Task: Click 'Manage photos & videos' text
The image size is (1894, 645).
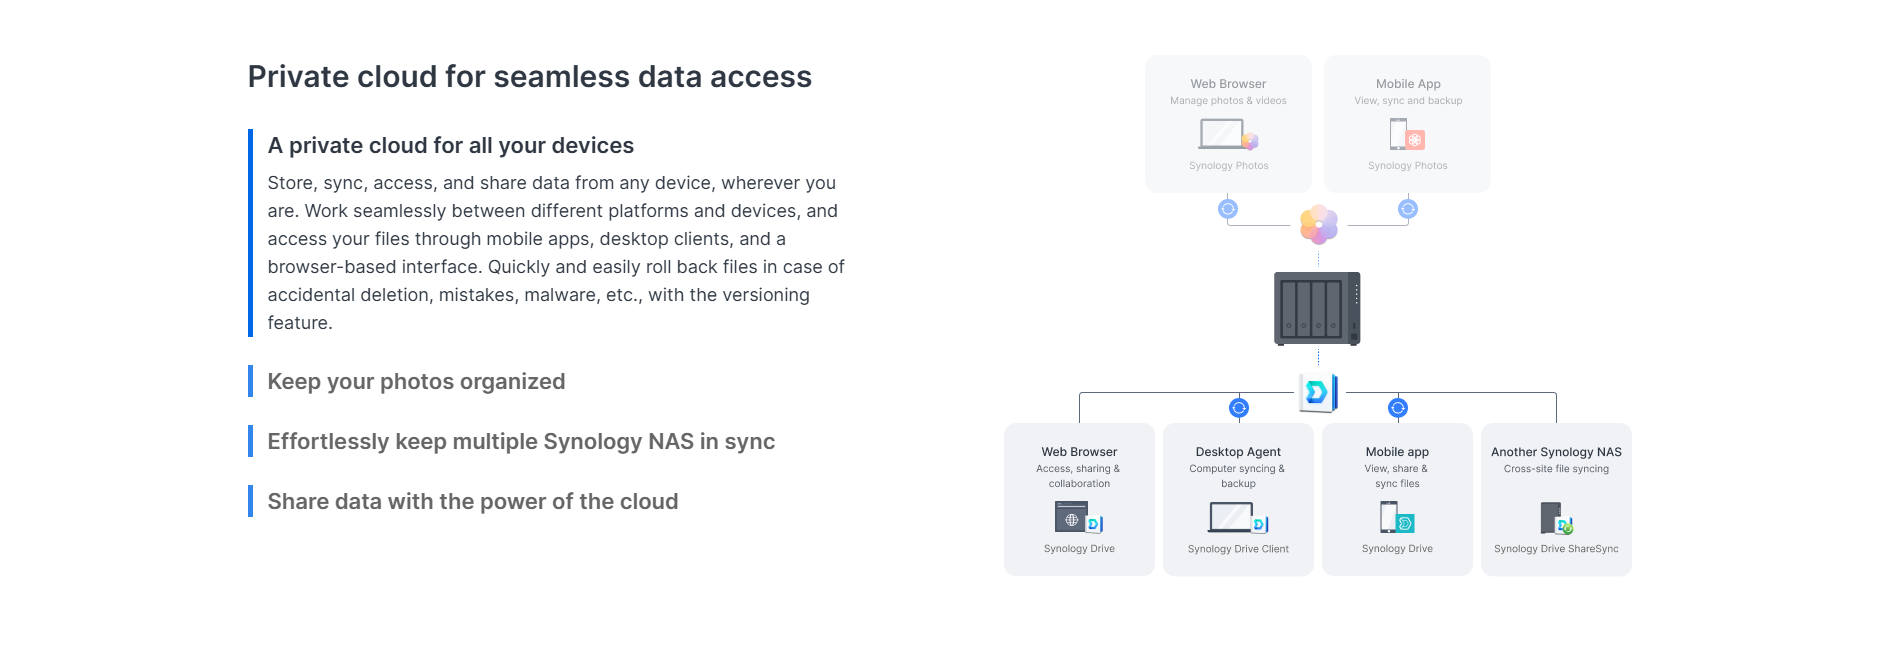Action: coord(1228,101)
